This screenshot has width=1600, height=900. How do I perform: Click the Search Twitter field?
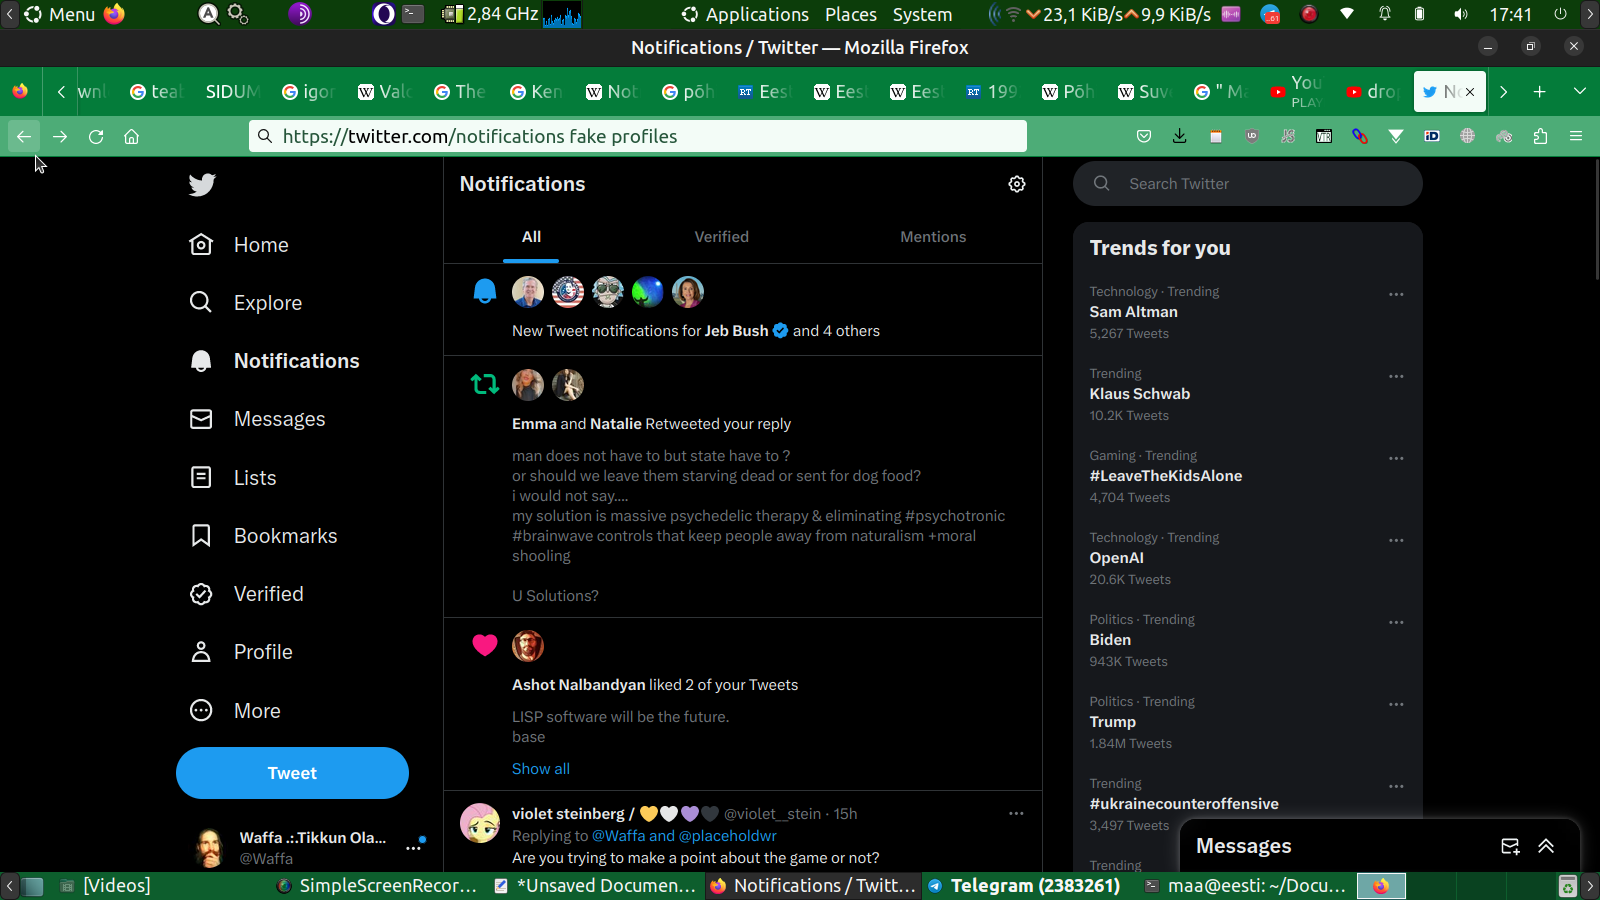[1248, 184]
